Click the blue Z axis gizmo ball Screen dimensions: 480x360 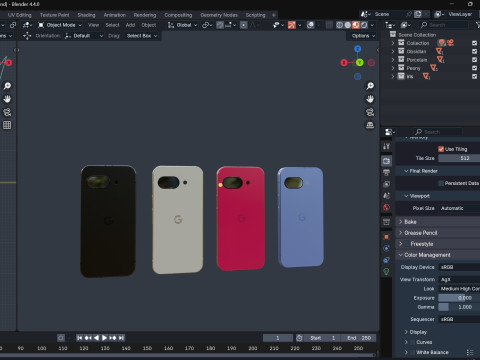tap(358, 49)
